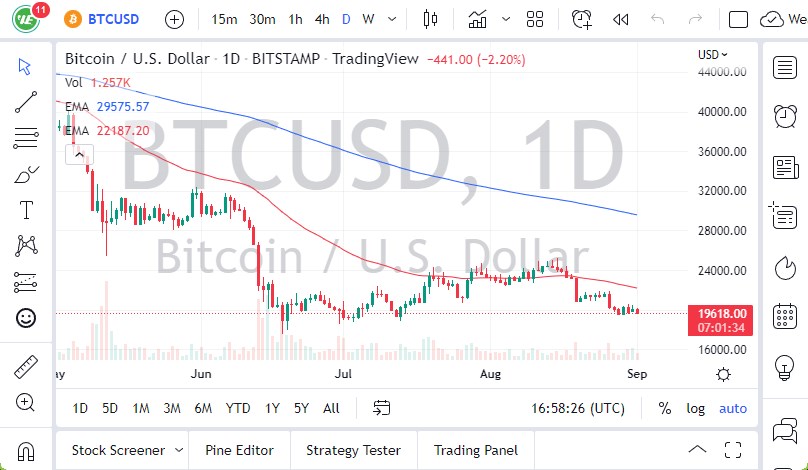Select the 4h timeframe button
Image resolution: width=808 pixels, height=470 pixels.
pos(321,19)
